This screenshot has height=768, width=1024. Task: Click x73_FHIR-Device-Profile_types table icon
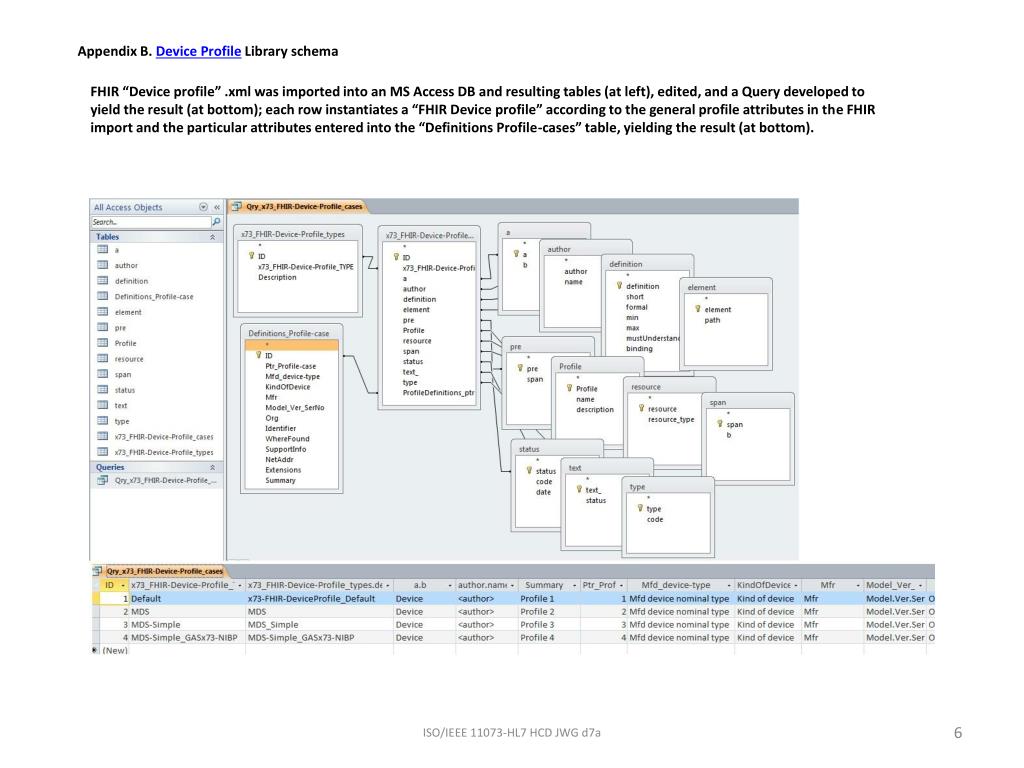pos(103,452)
